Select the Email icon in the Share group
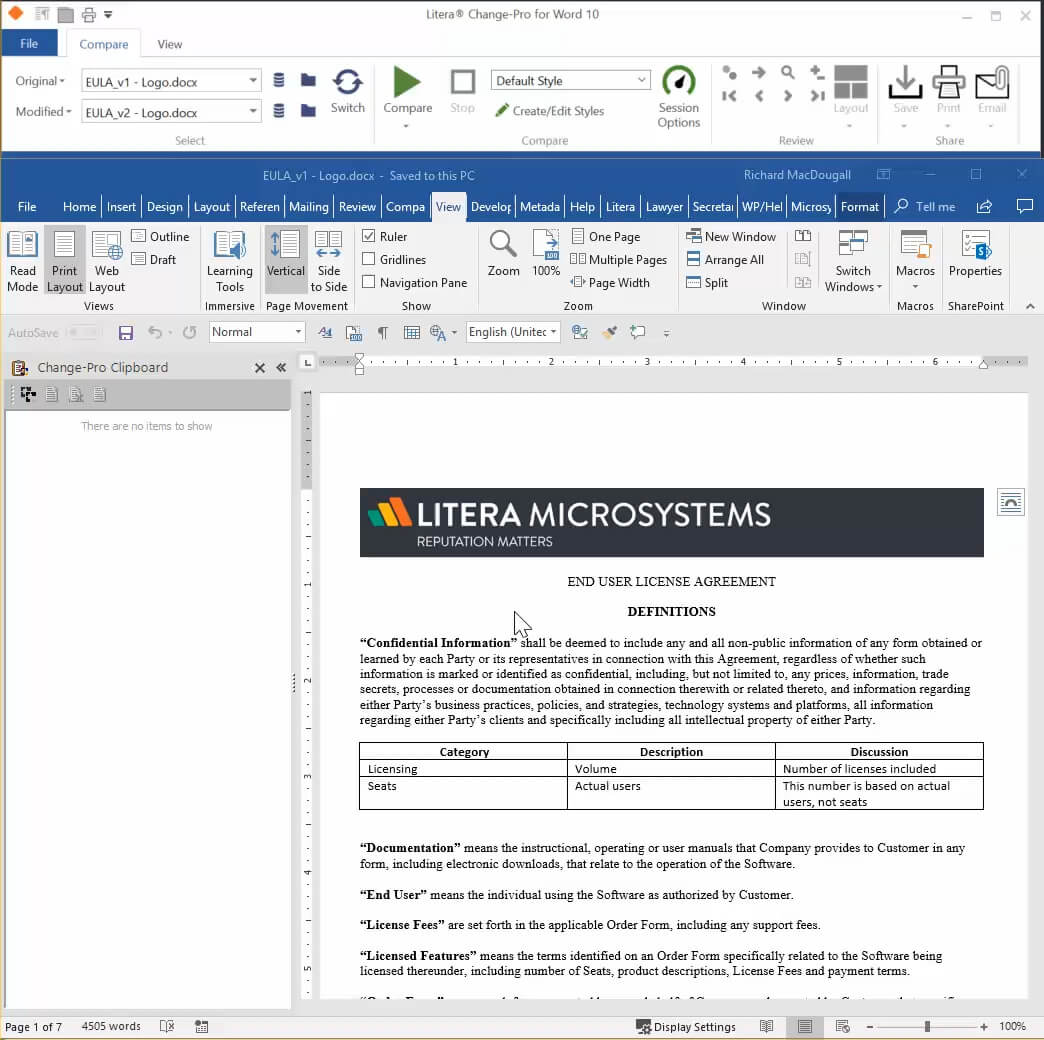Image resolution: width=1044 pixels, height=1040 pixels. click(991, 90)
